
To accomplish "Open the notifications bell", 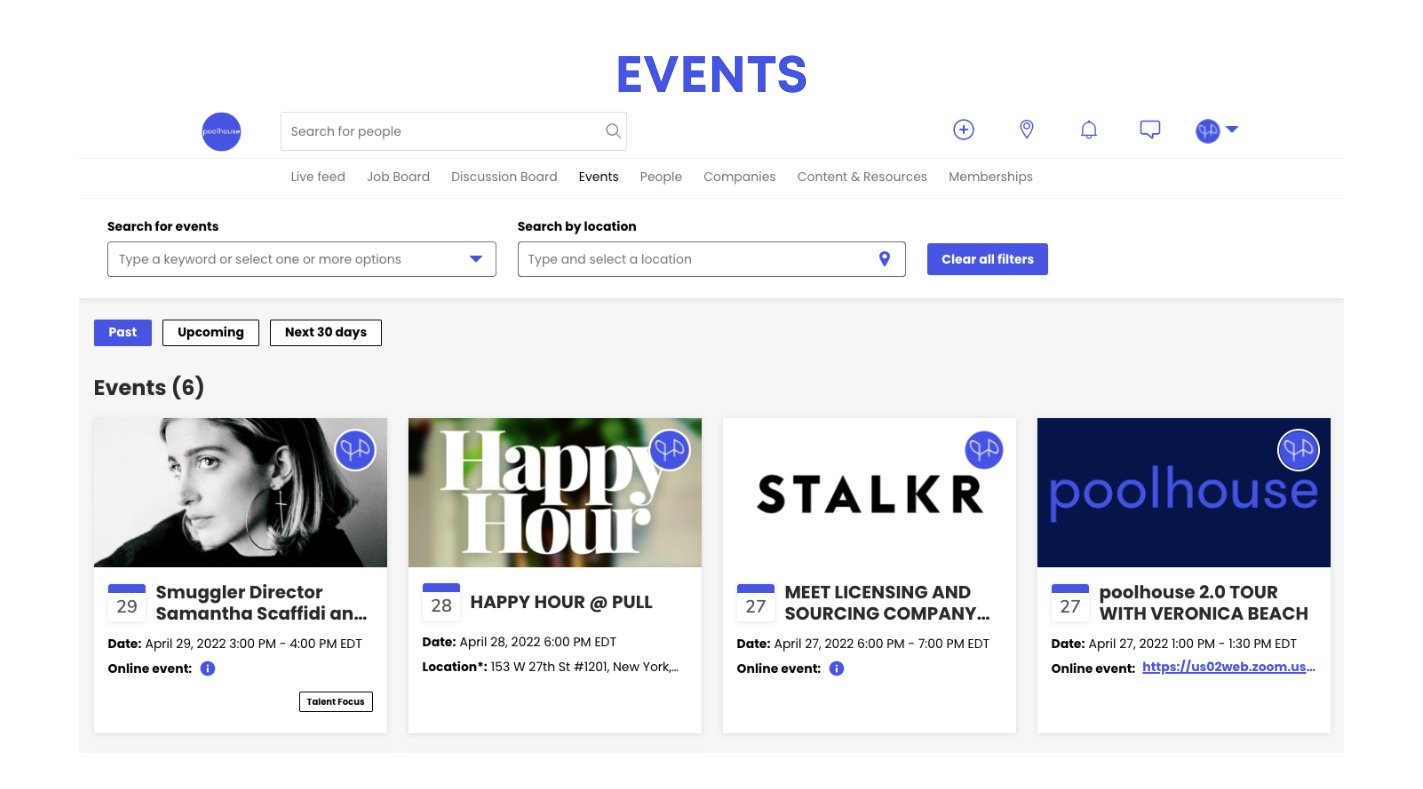I will [x=1089, y=129].
